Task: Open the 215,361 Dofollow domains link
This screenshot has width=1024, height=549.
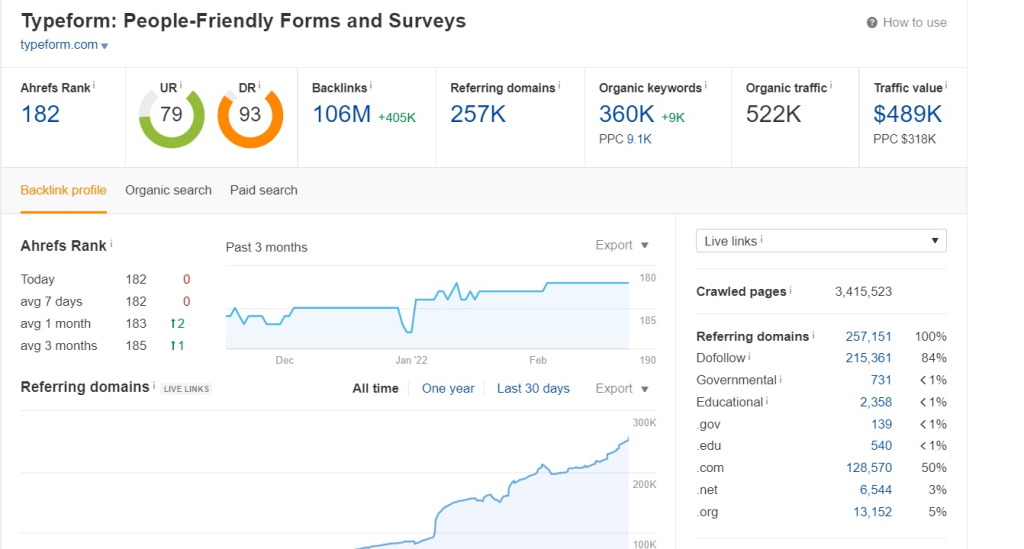Action: click(x=868, y=358)
